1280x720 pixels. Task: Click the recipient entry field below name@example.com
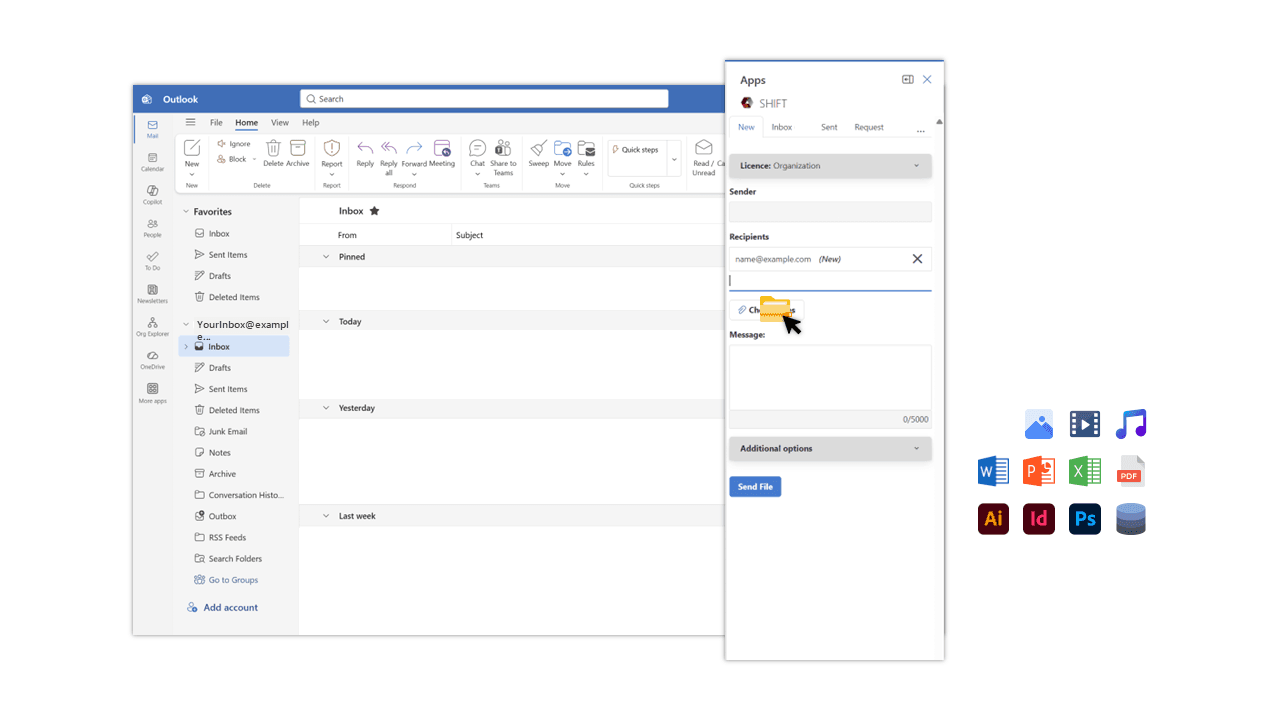(830, 281)
